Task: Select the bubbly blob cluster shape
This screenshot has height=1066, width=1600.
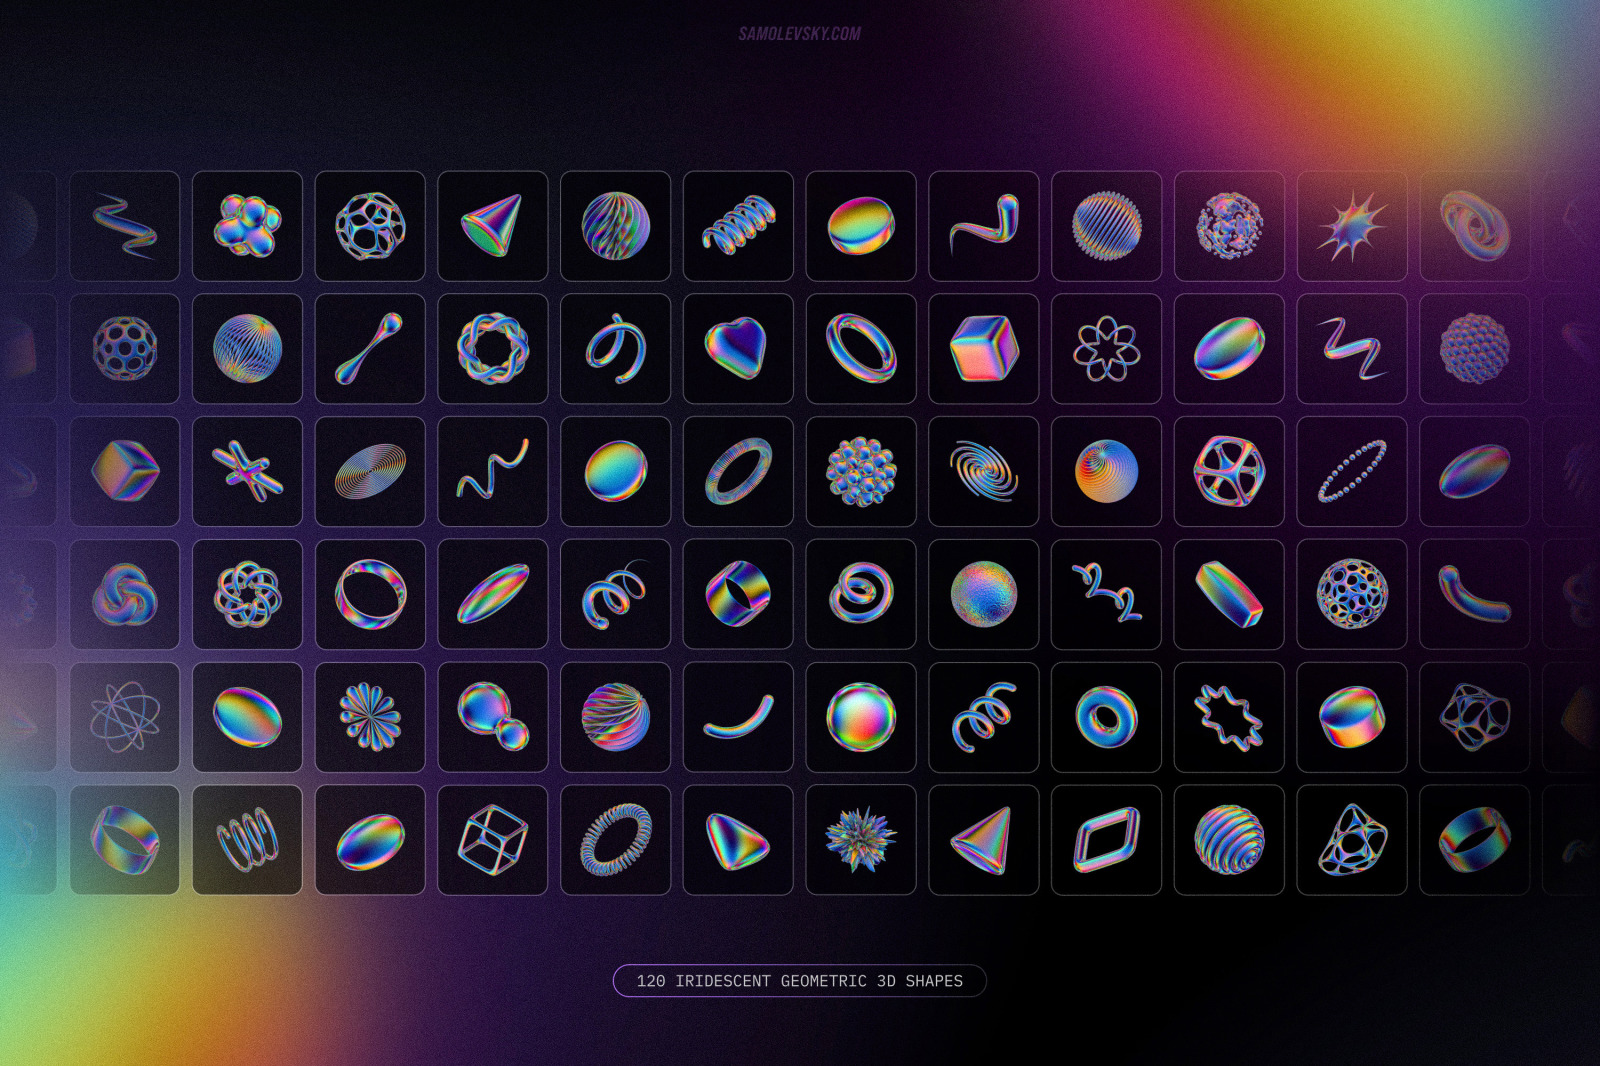Action: point(247,226)
